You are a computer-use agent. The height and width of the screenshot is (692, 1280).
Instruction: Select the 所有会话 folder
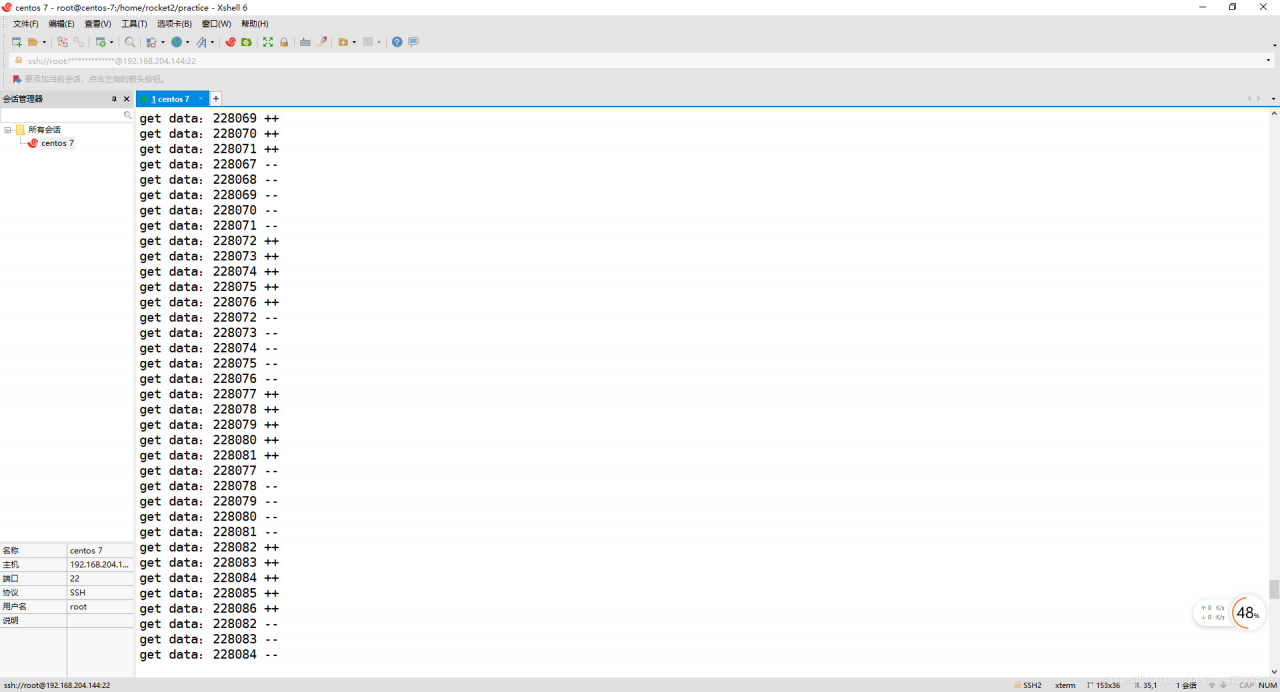click(x=44, y=129)
